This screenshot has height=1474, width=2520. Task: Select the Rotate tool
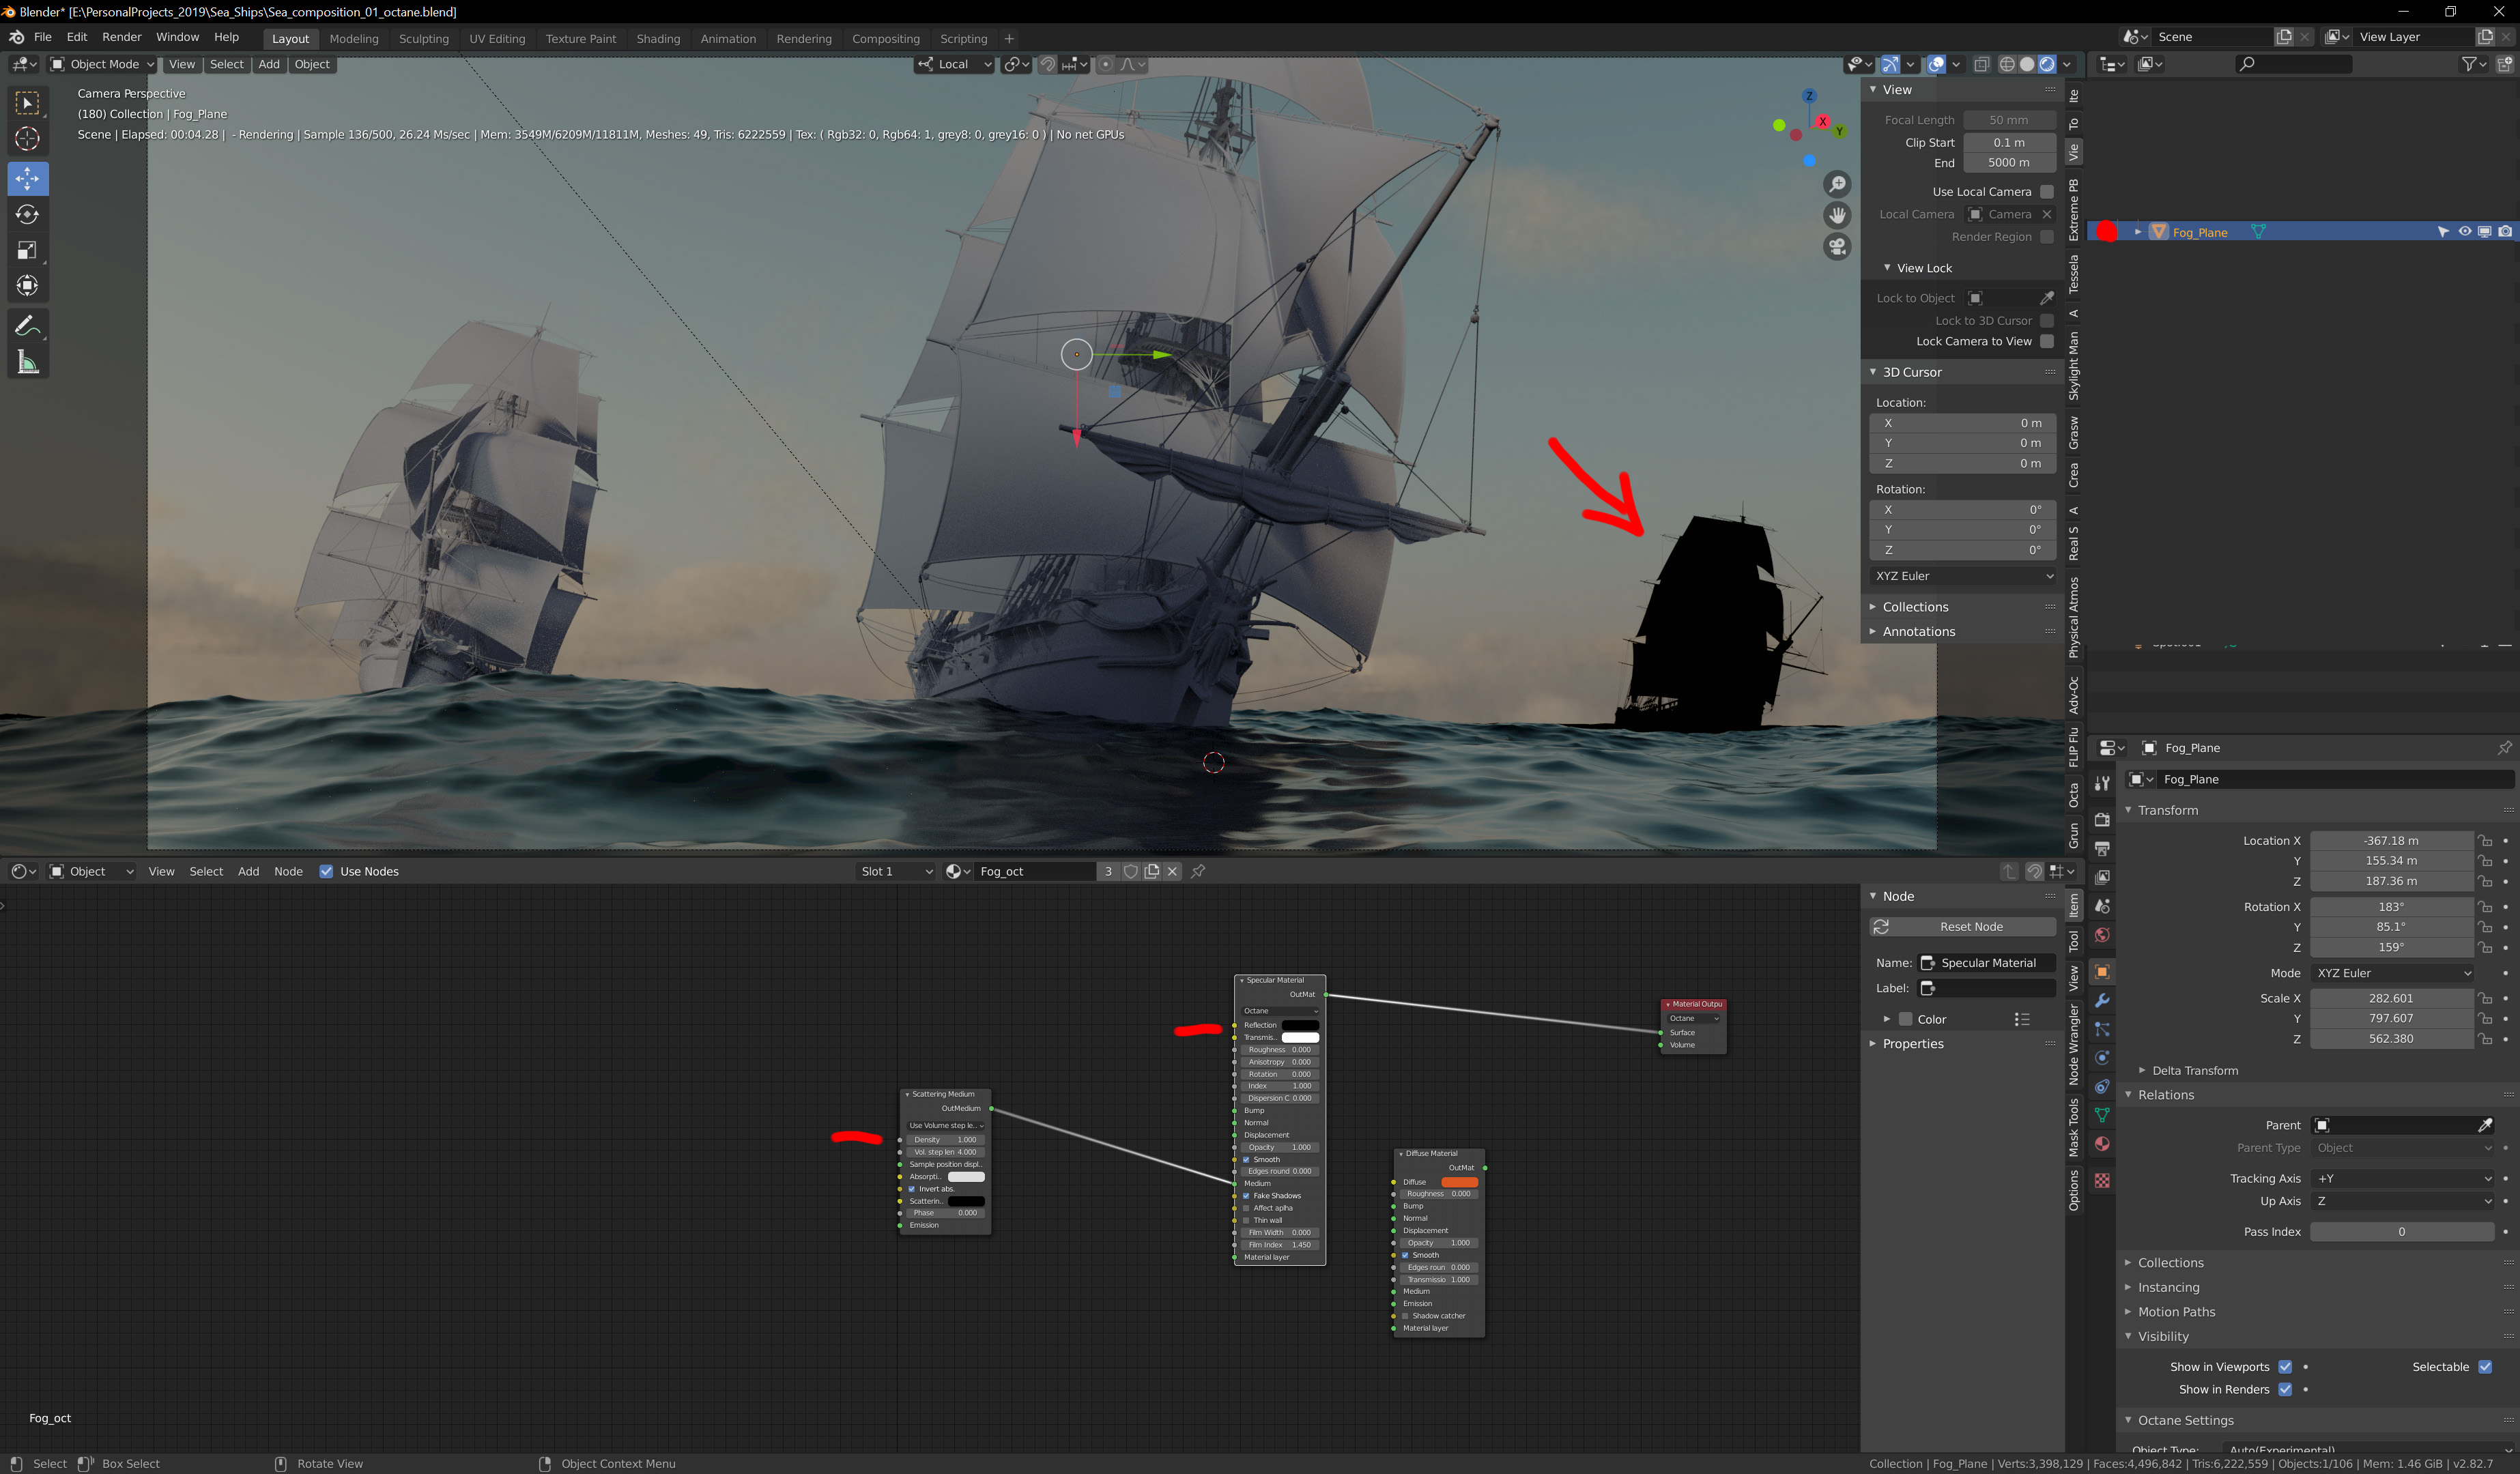(x=27, y=215)
